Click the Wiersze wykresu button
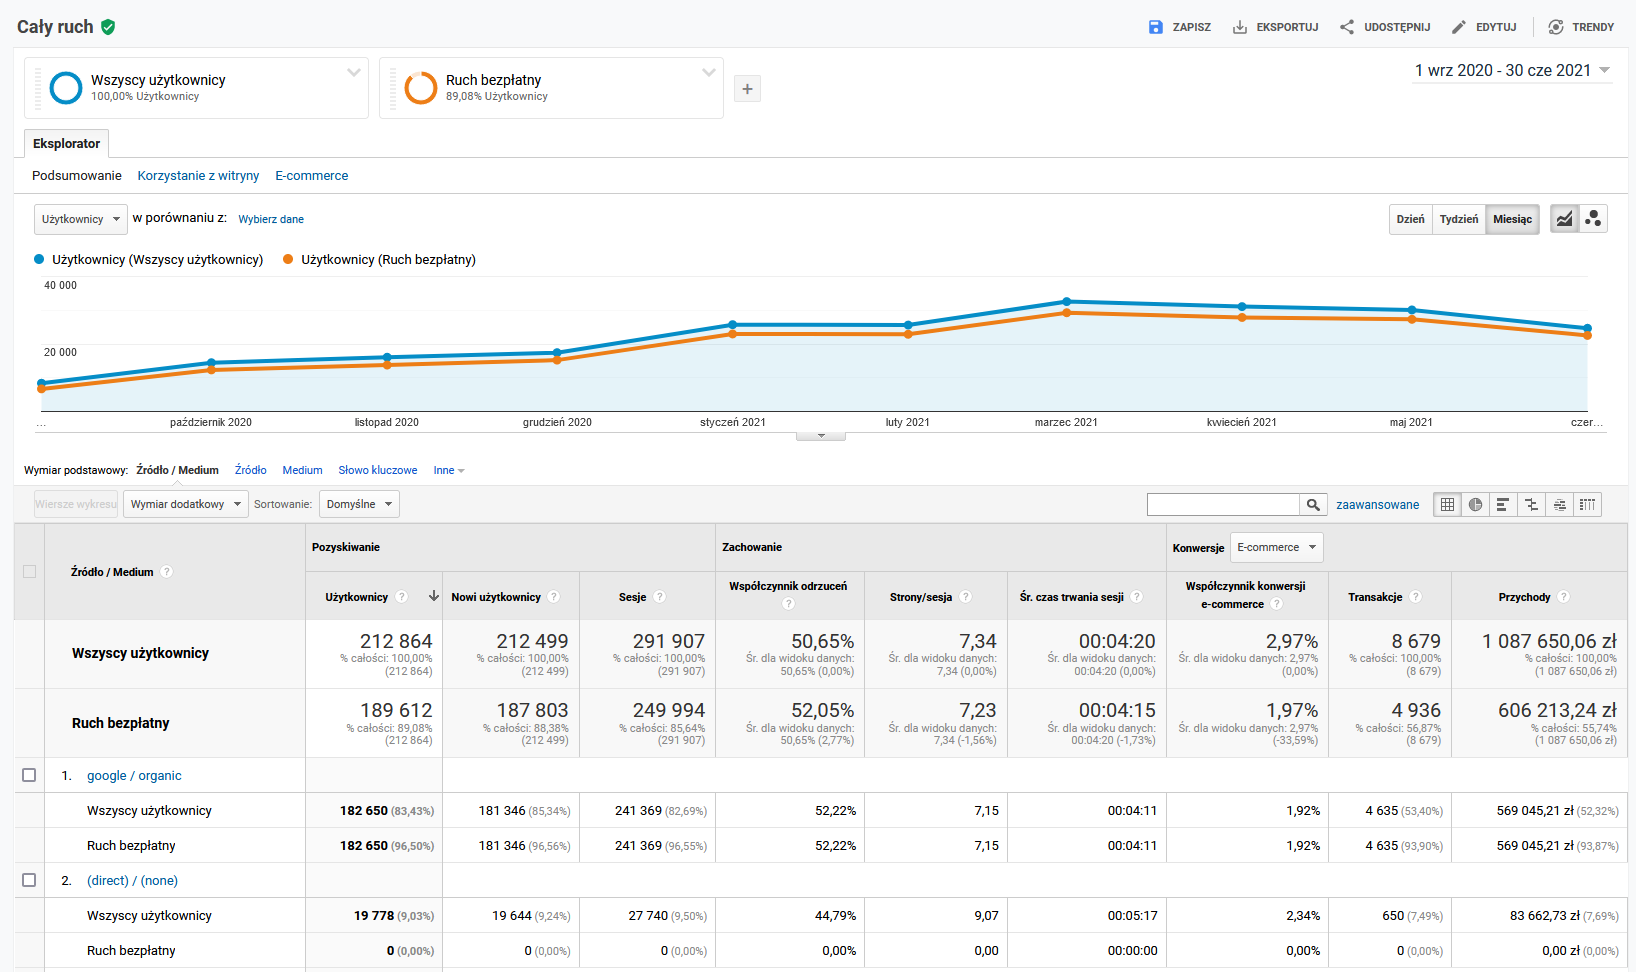 coord(76,504)
